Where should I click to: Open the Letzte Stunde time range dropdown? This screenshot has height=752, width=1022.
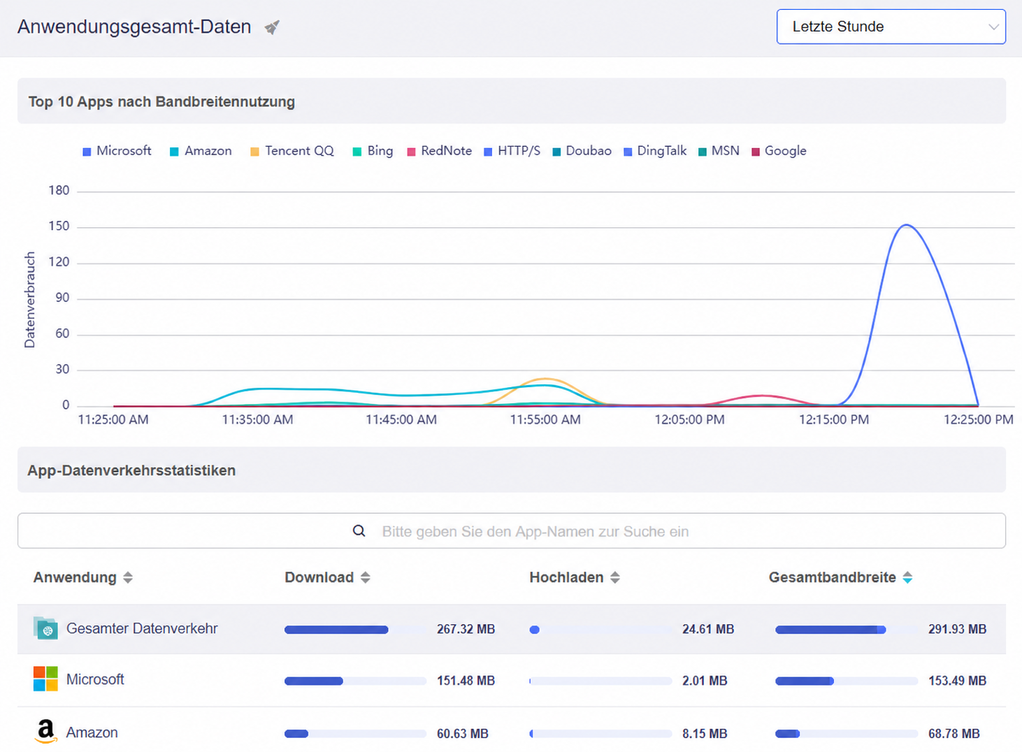point(891,27)
